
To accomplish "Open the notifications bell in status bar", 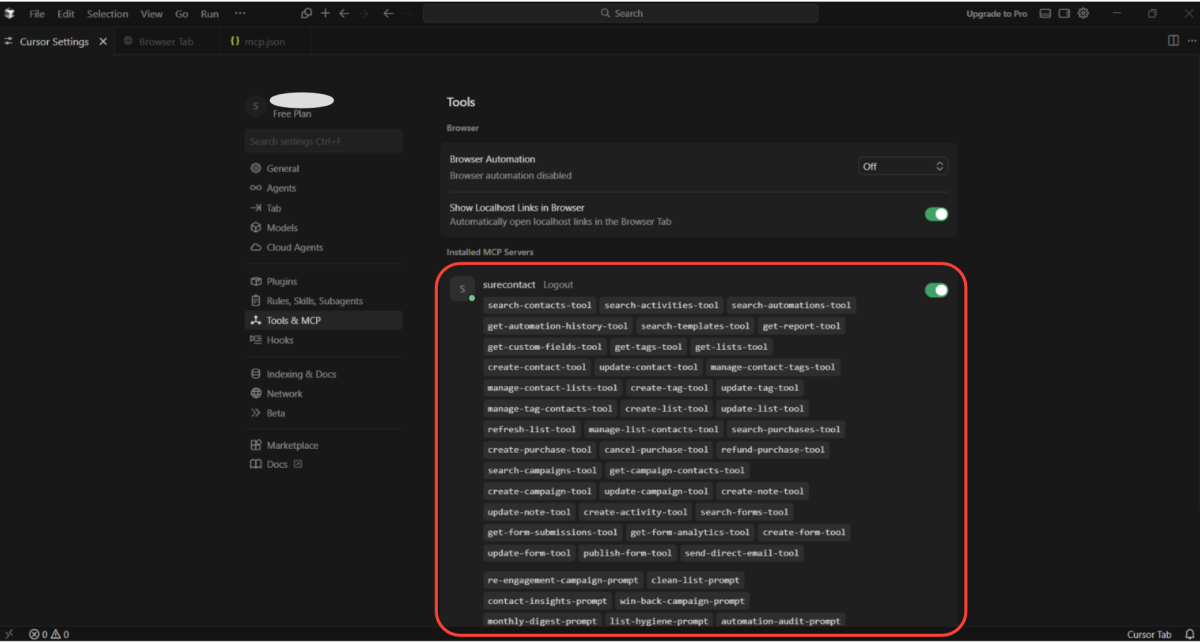I will (x=1189, y=634).
